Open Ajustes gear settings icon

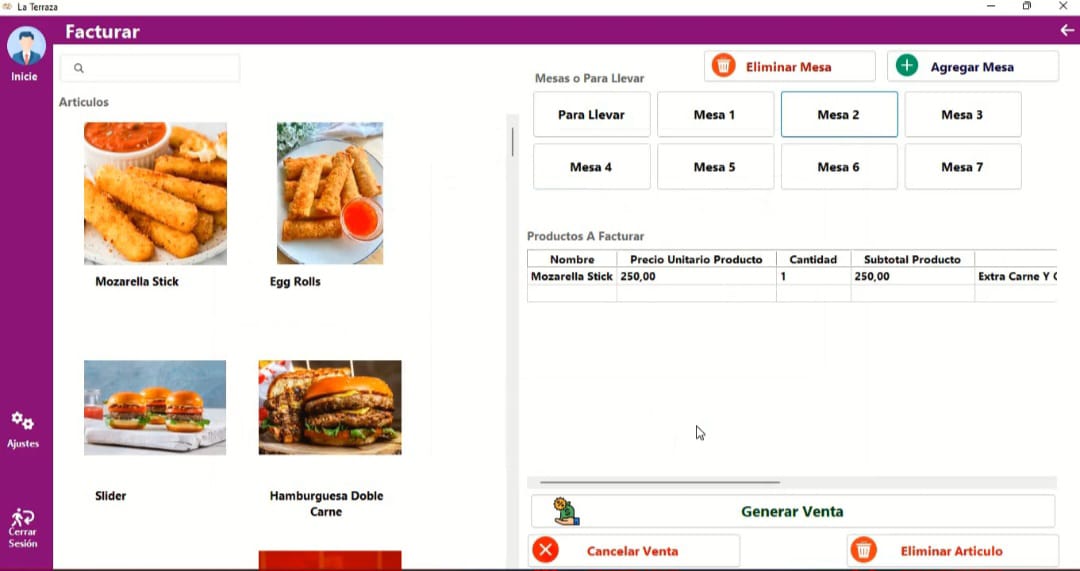(22, 420)
